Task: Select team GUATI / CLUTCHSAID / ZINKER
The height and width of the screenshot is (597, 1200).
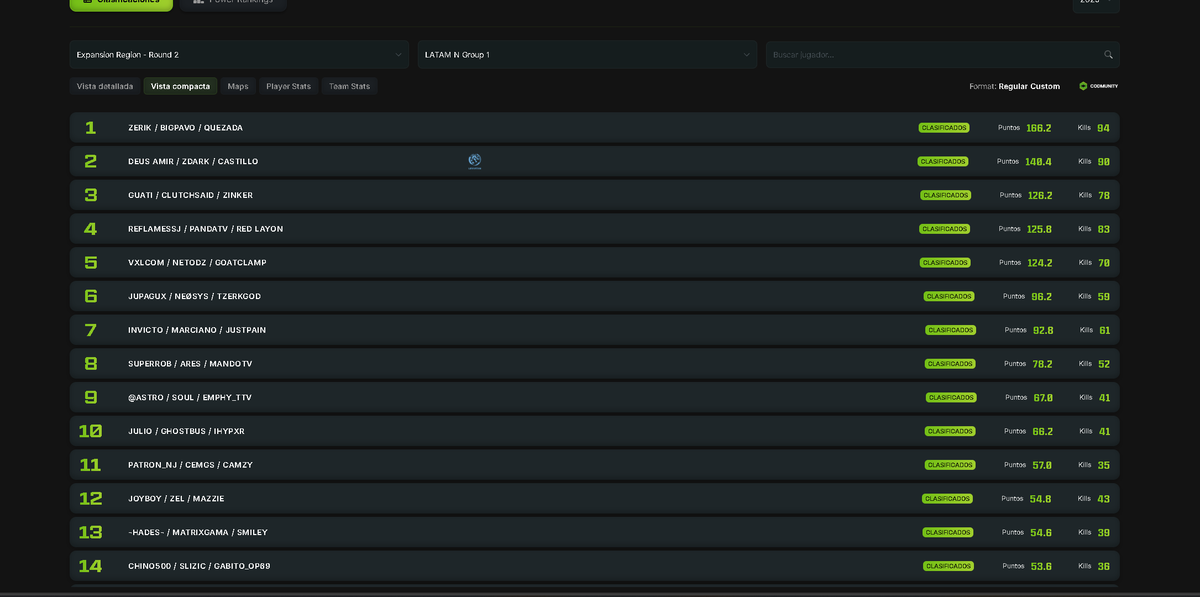Action: 190,195
